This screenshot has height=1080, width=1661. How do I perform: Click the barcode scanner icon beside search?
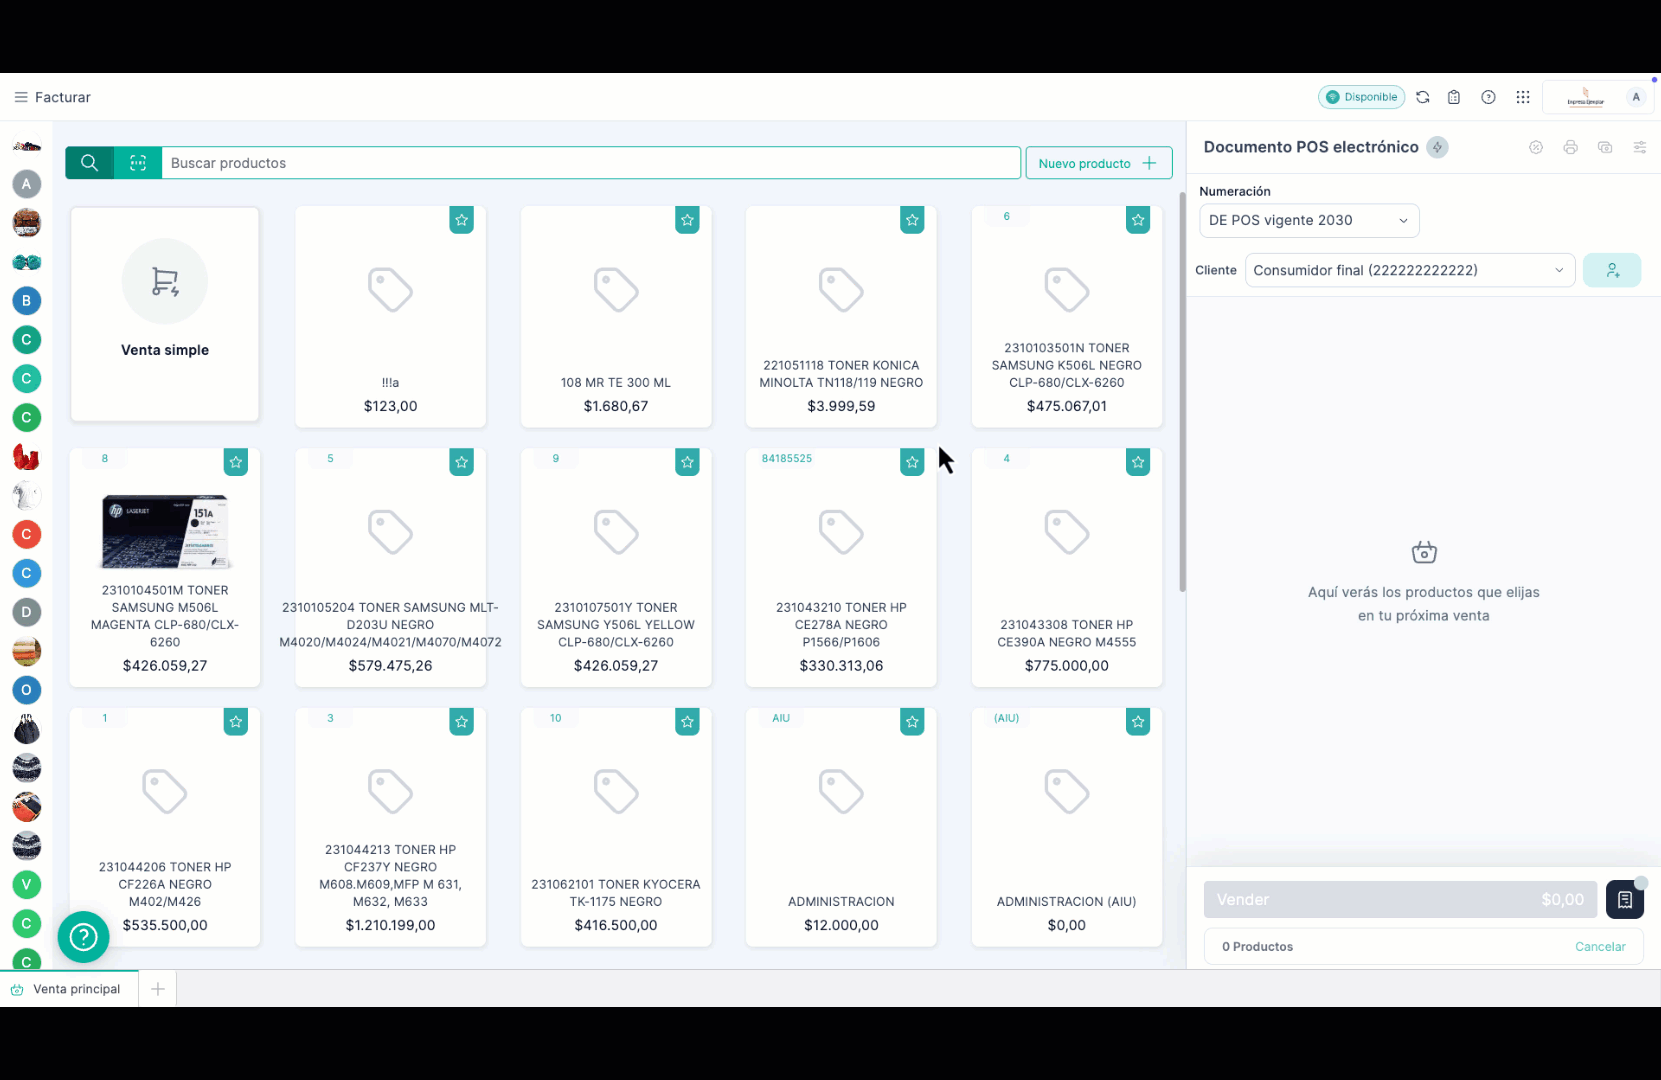click(x=138, y=163)
